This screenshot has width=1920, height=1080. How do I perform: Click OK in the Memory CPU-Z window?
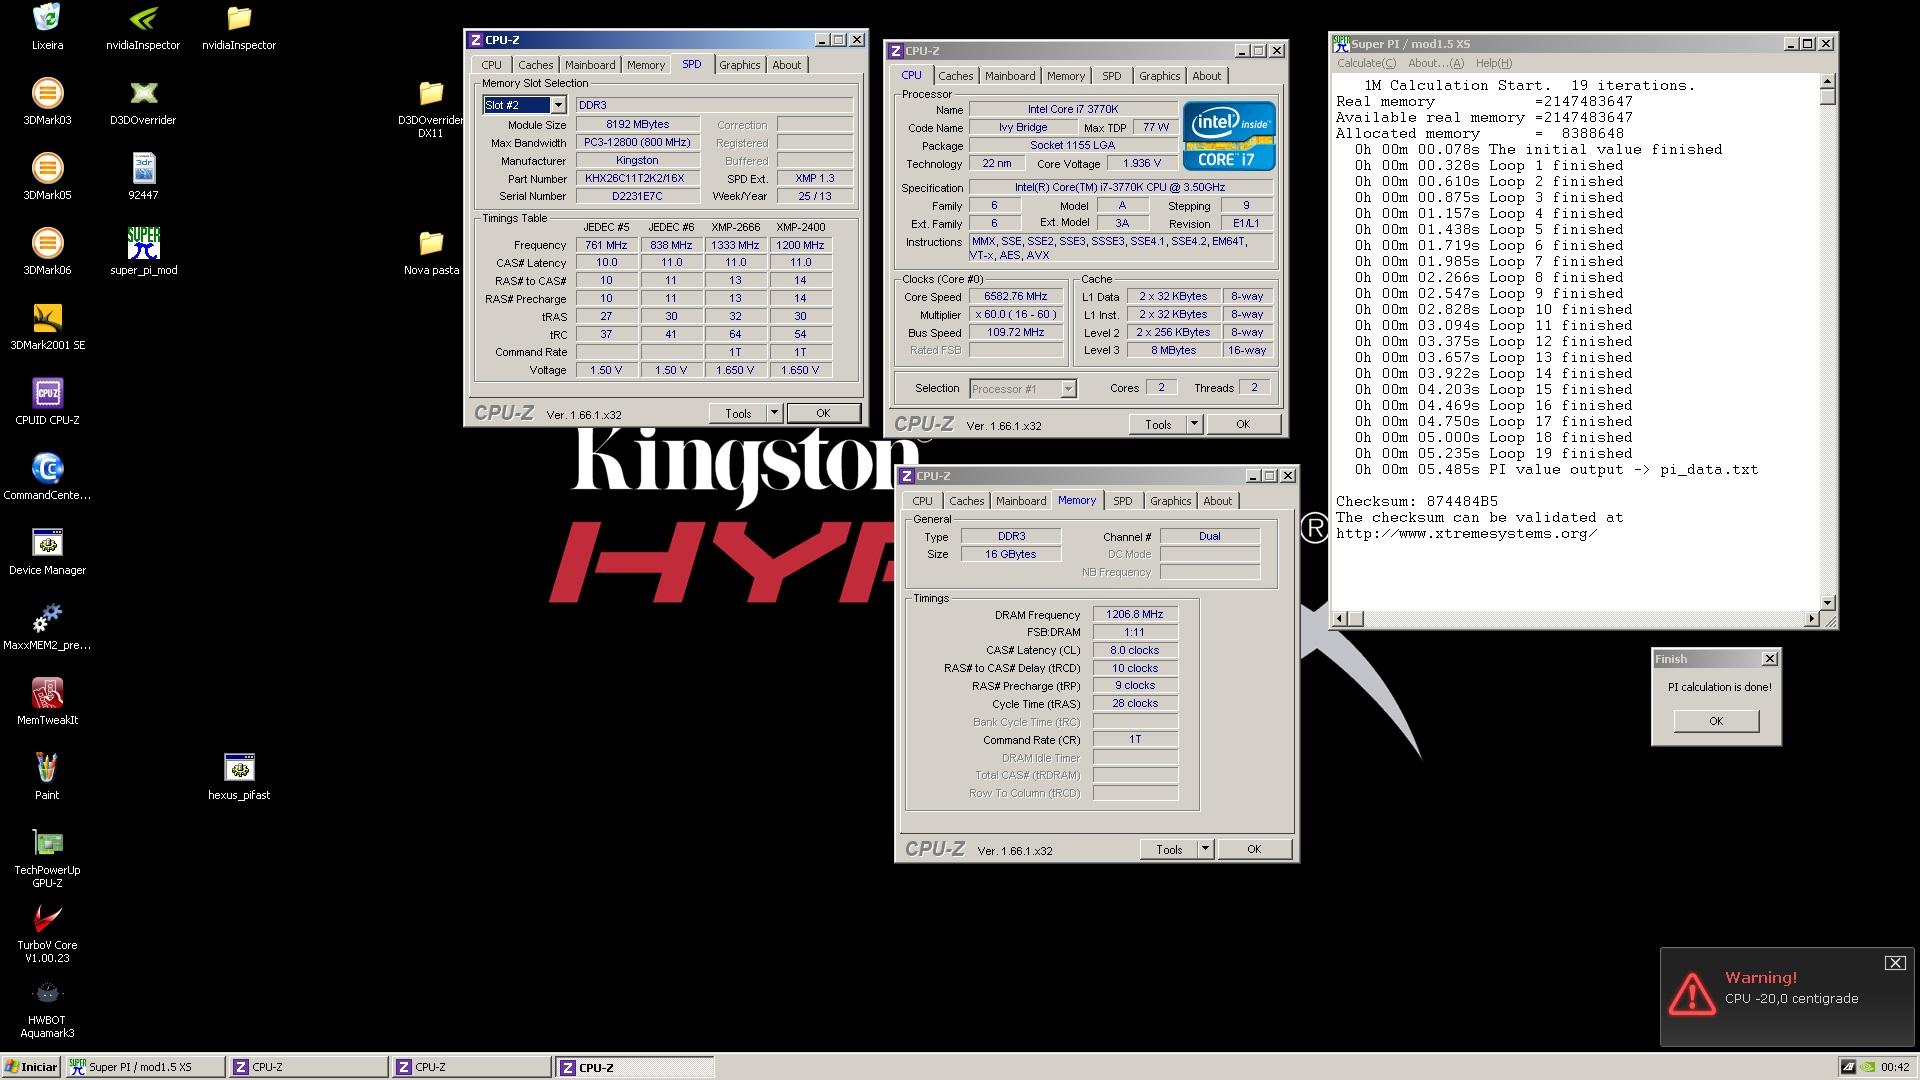(1254, 849)
